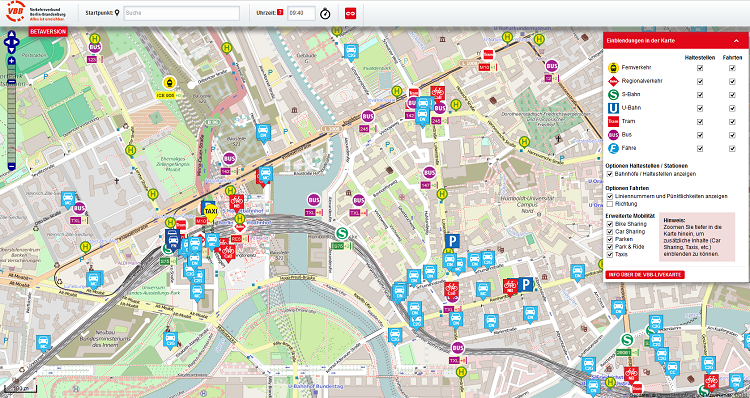Screen dimensions: 750x398
Task: Uncheck the Taxis mobility option
Action: click(x=610, y=254)
